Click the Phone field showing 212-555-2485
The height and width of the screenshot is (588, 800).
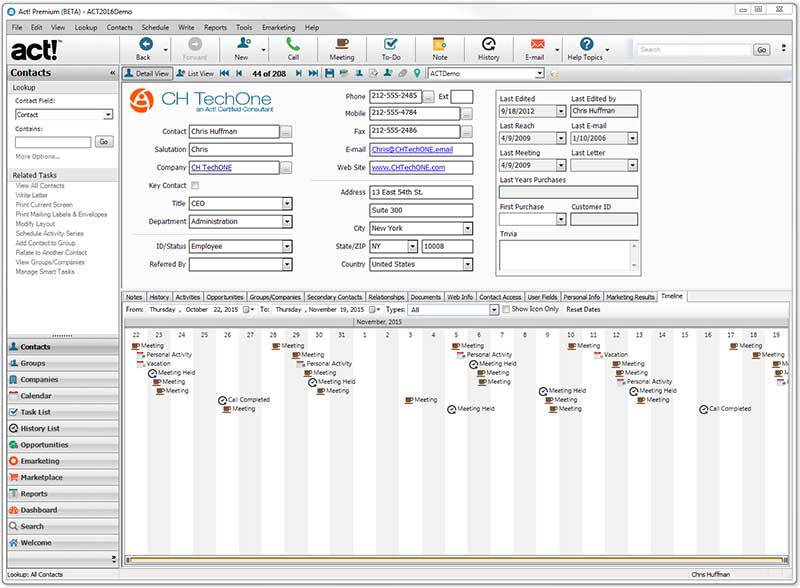click(395, 96)
